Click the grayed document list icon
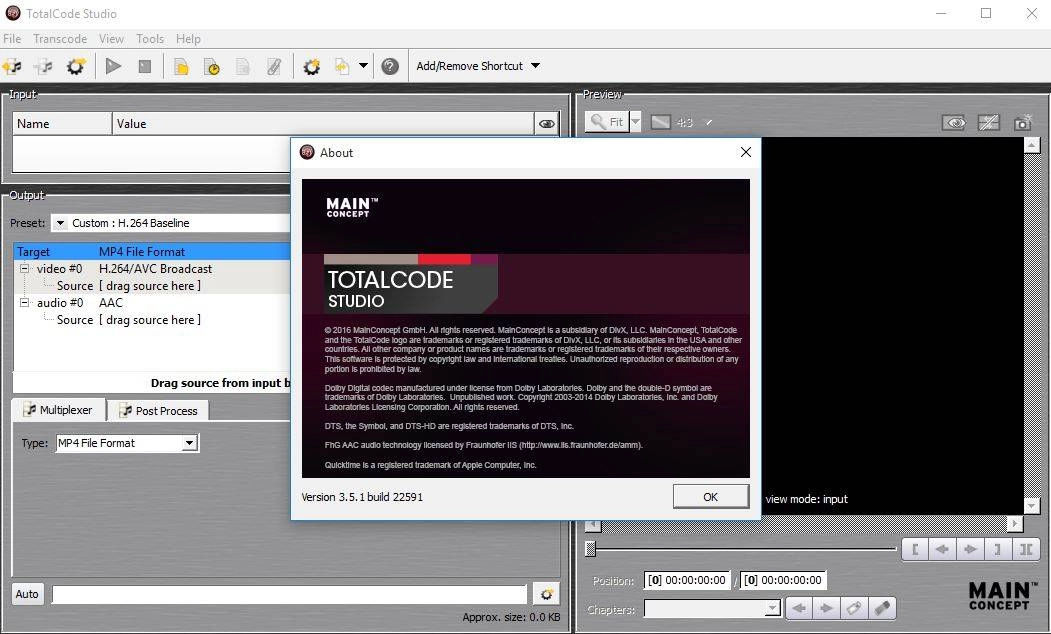 (x=243, y=66)
